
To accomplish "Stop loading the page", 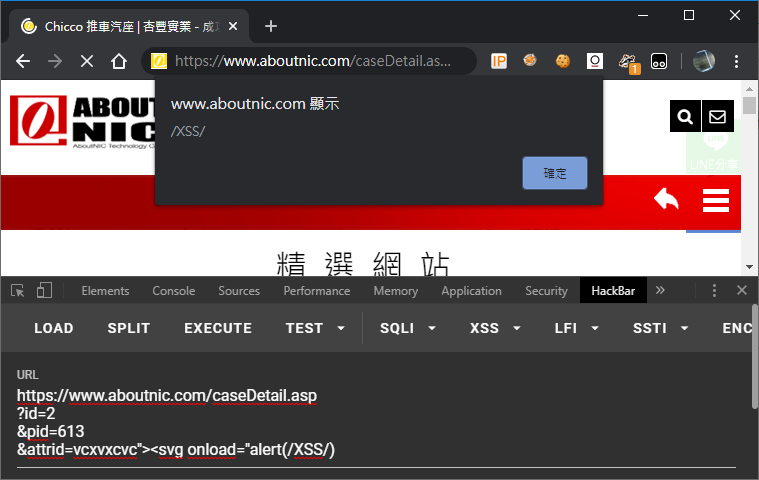I will [87, 61].
